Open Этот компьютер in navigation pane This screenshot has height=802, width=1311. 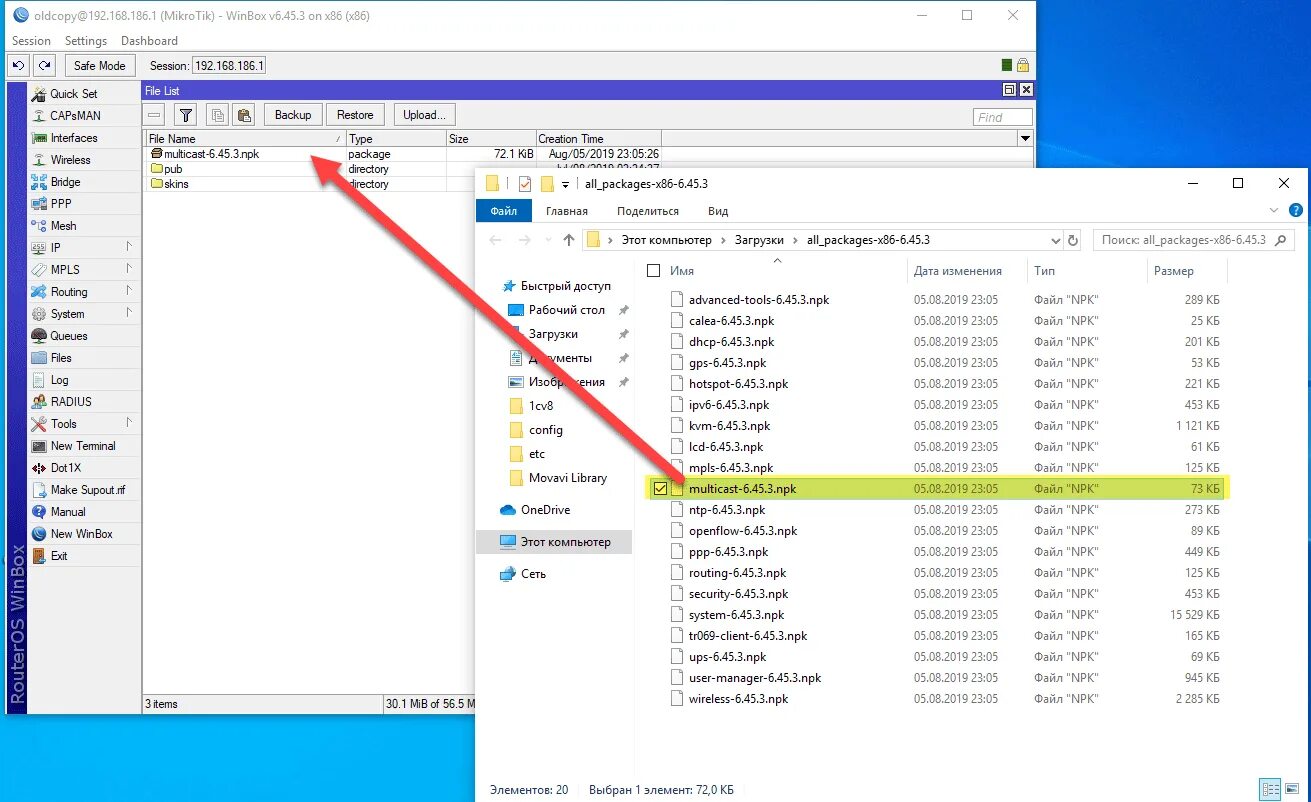[x=555, y=542]
